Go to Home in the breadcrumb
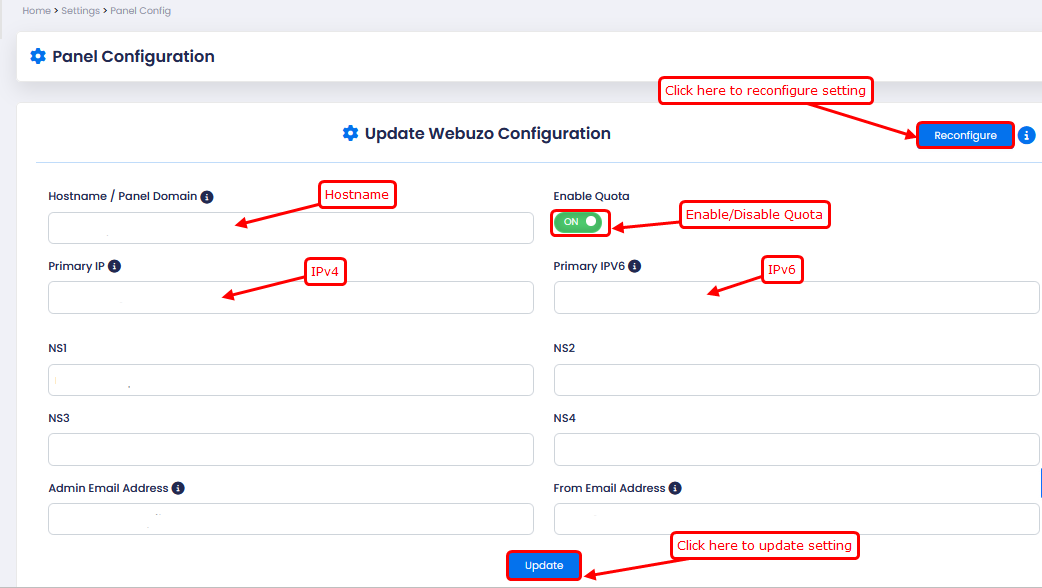This screenshot has width=1042, height=588. pos(36,11)
